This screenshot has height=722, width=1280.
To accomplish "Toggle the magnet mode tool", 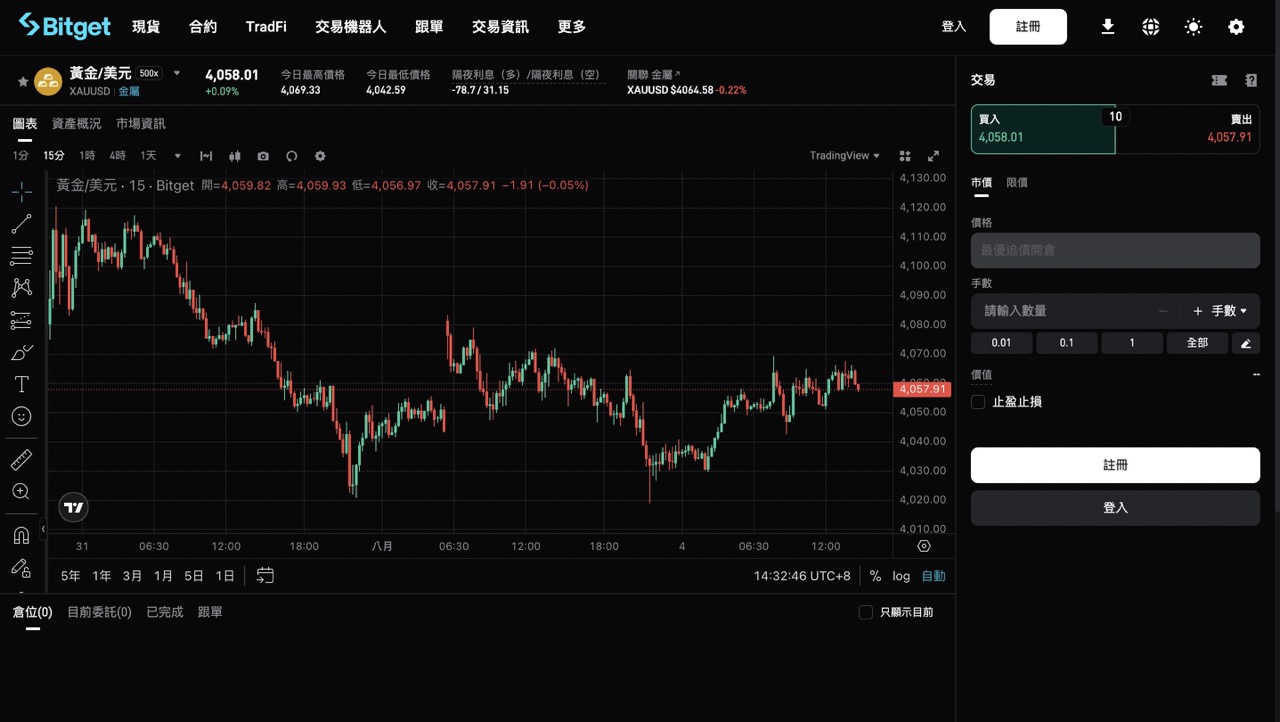I will 21,535.
